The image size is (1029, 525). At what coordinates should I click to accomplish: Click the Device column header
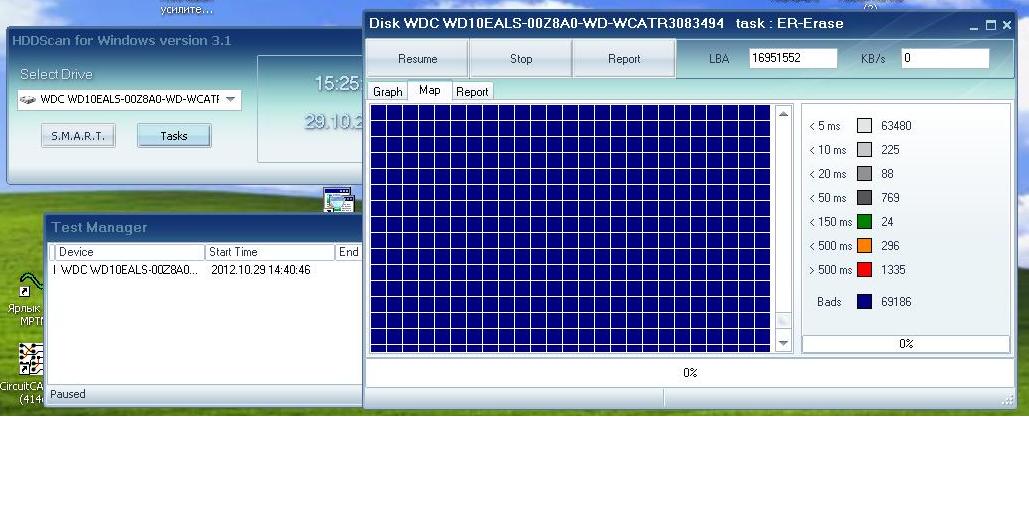pyautogui.click(x=129, y=252)
